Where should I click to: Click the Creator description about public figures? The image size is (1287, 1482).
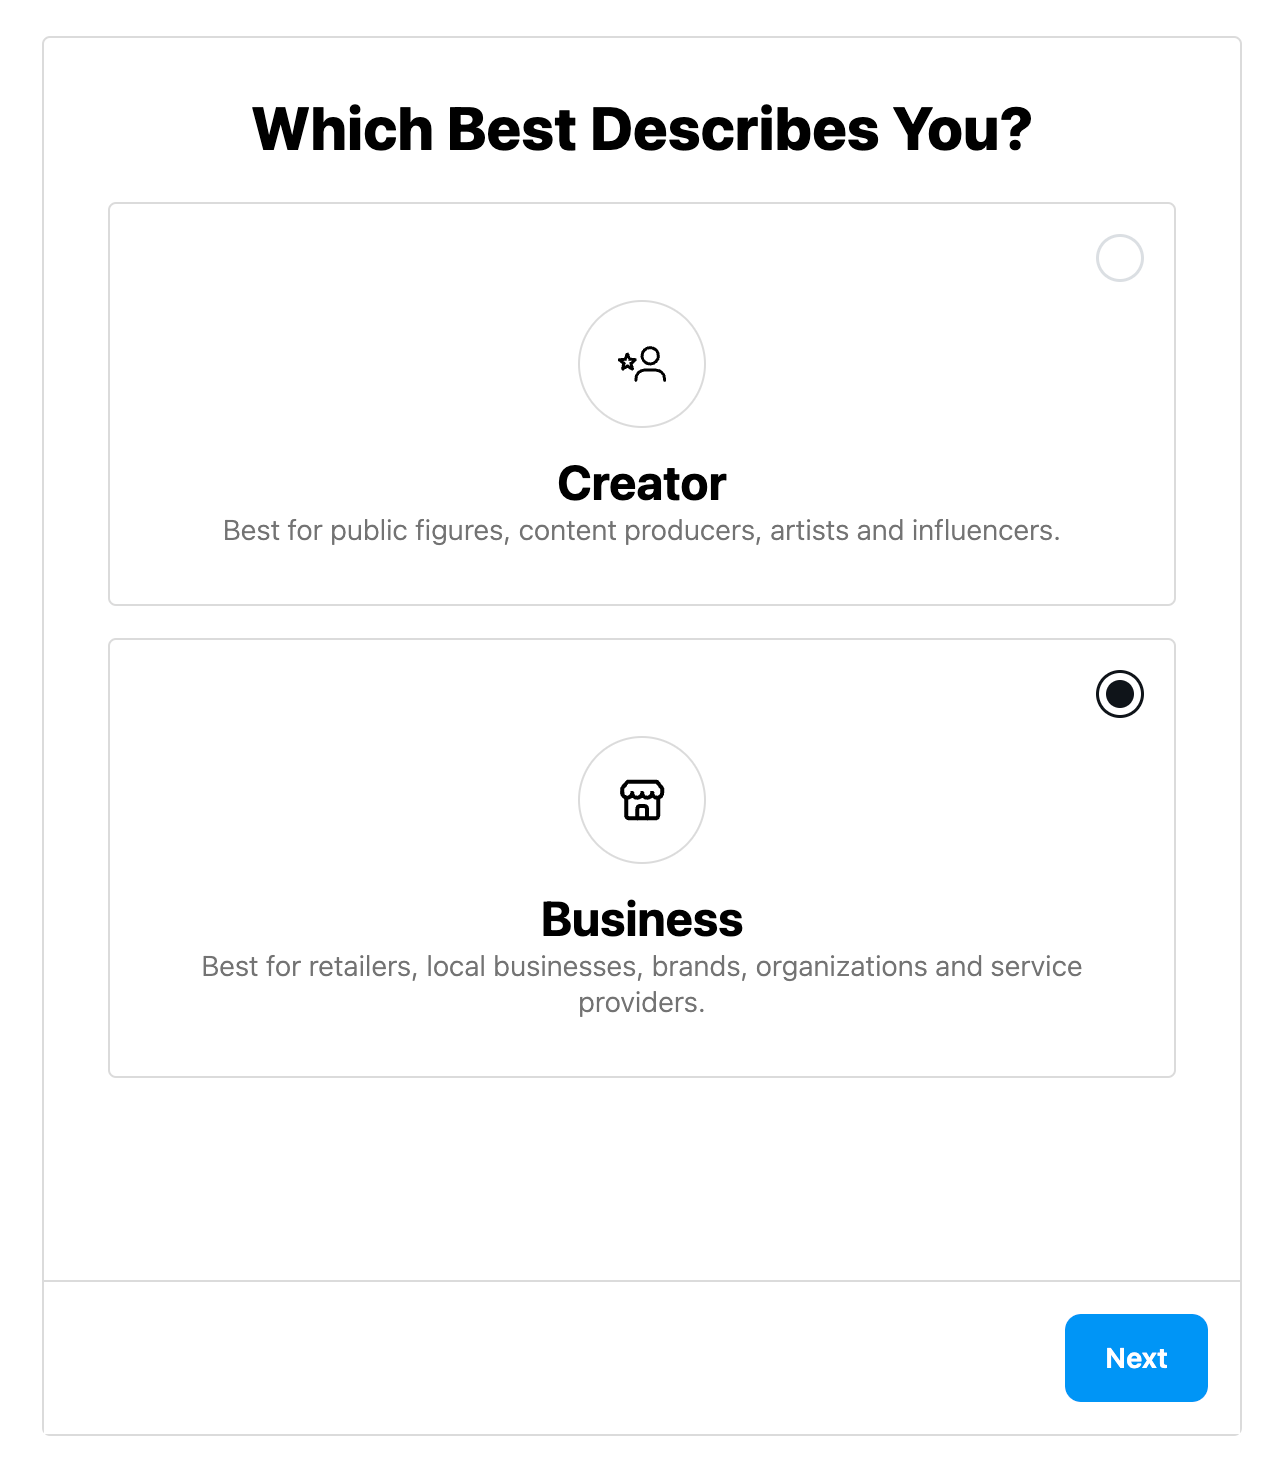(x=642, y=530)
